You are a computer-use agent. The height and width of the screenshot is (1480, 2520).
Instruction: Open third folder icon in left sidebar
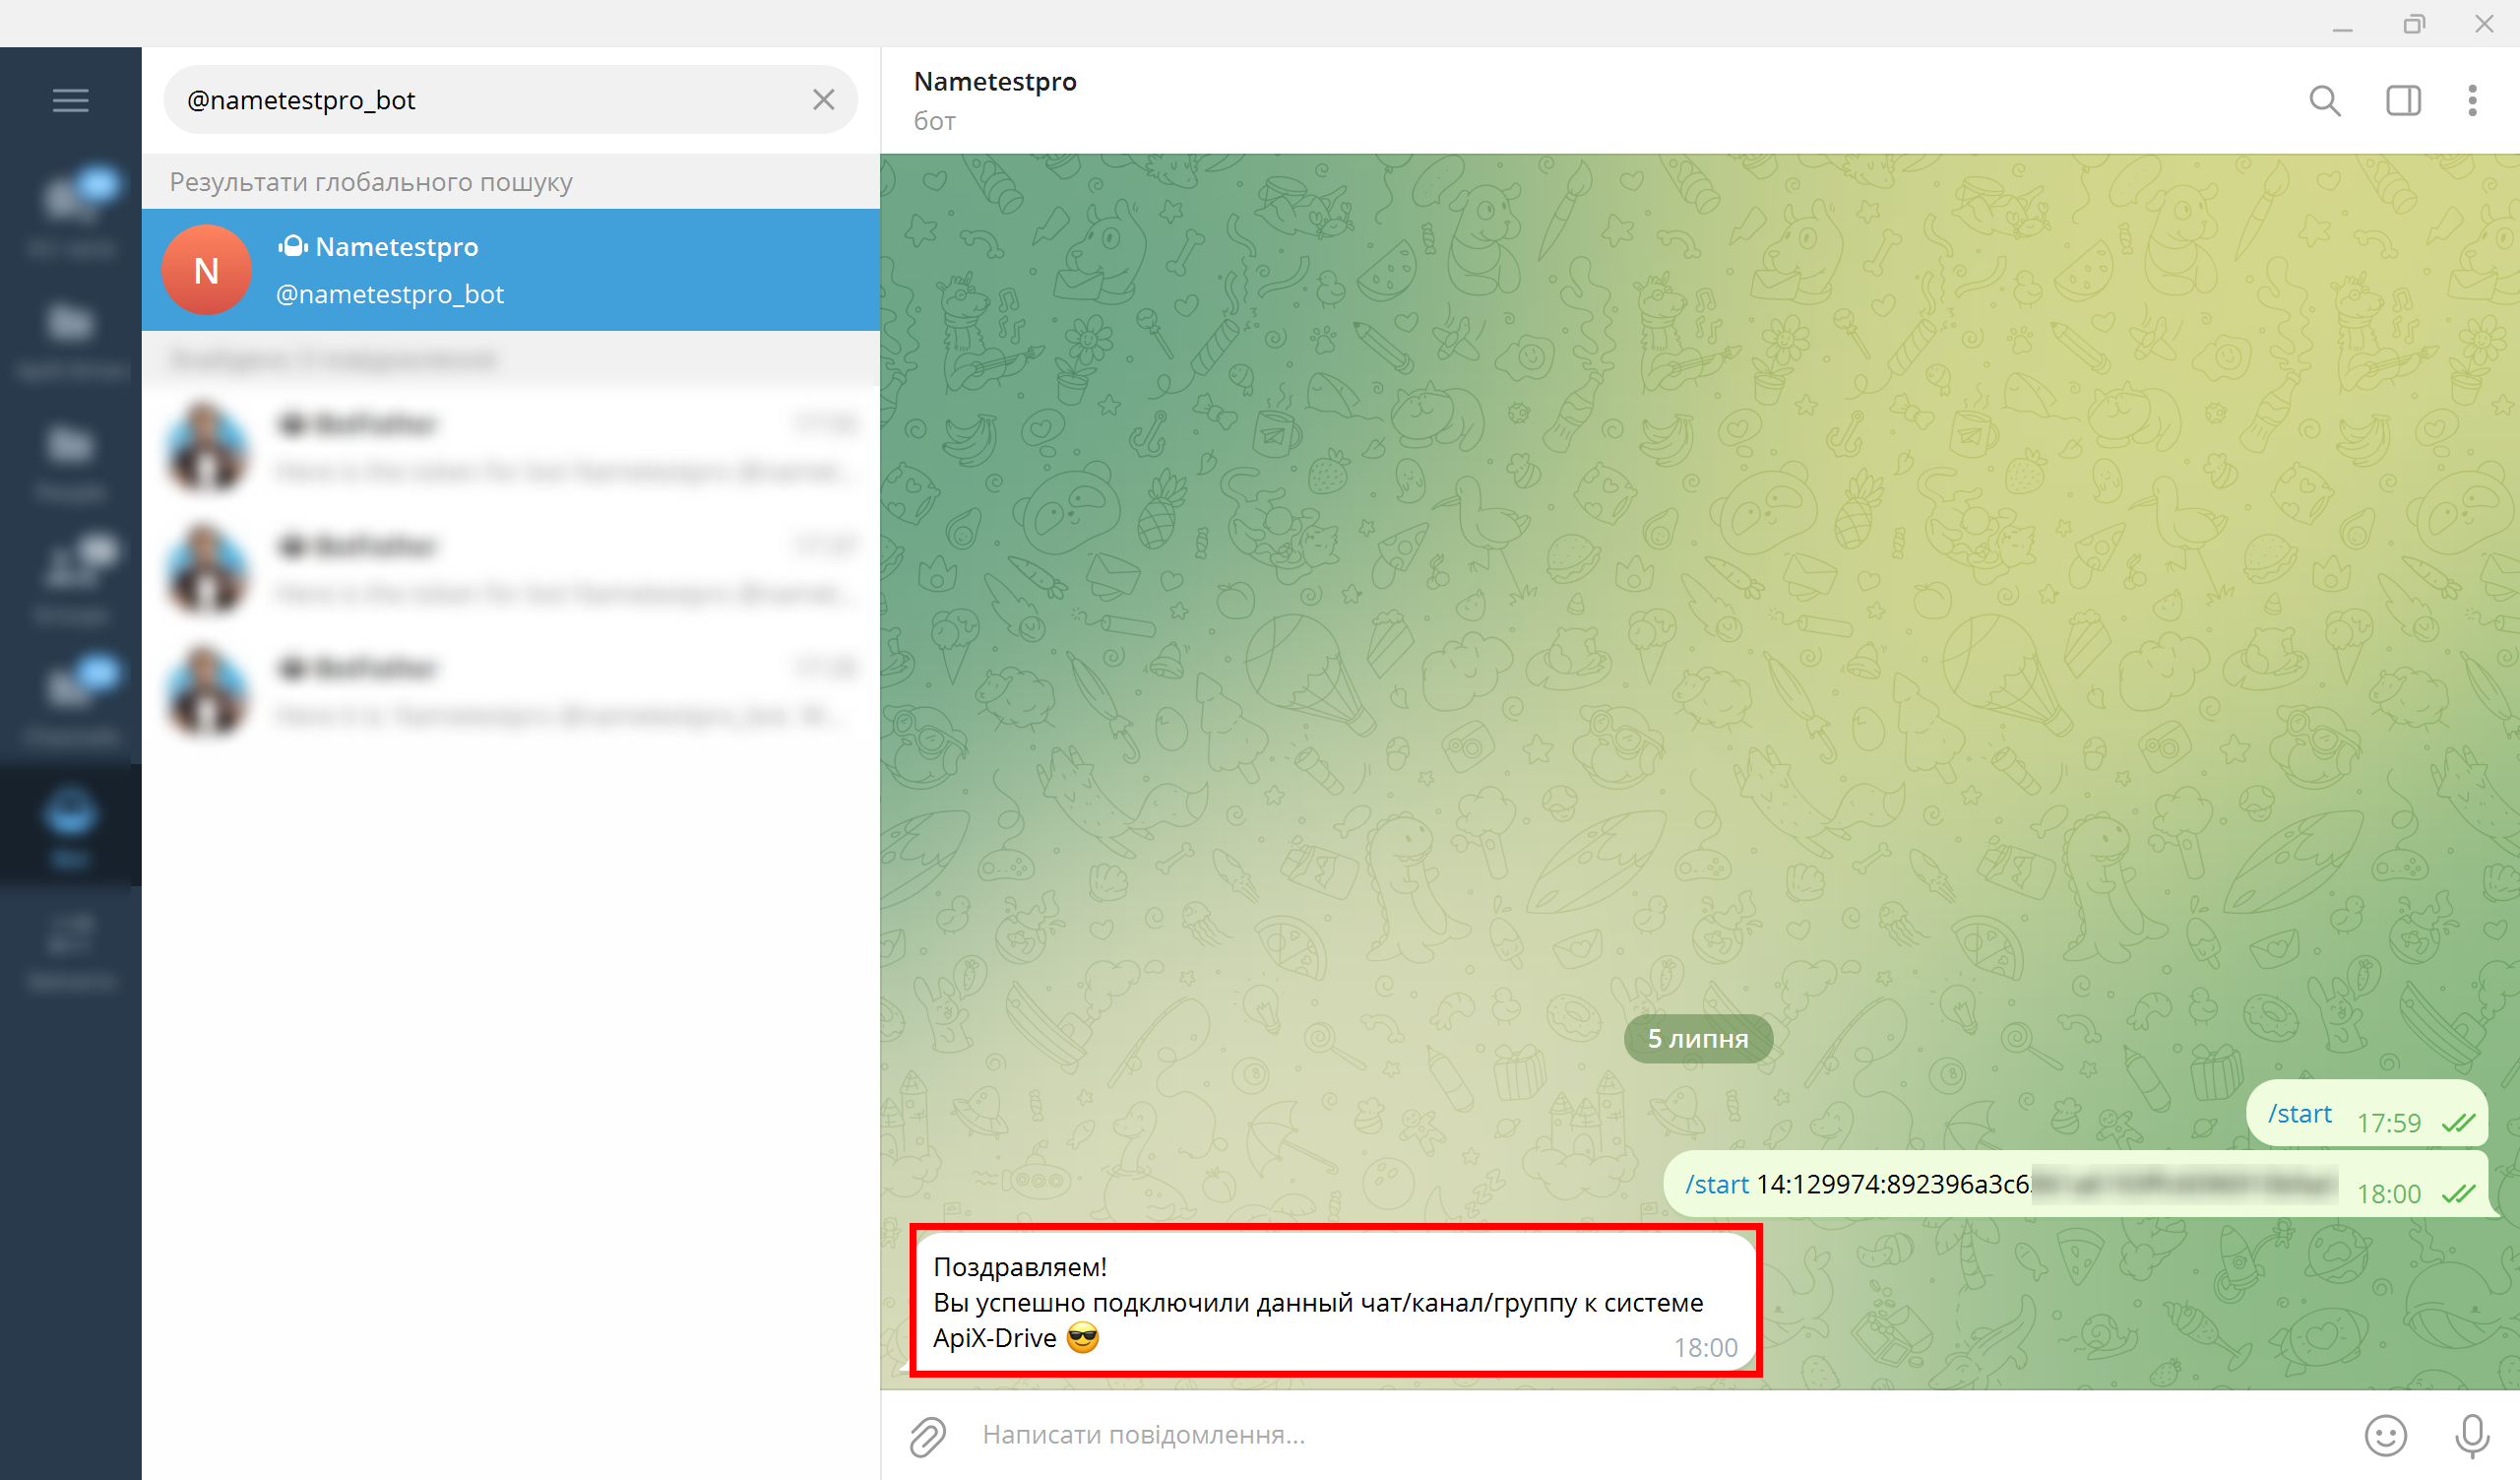[x=70, y=460]
